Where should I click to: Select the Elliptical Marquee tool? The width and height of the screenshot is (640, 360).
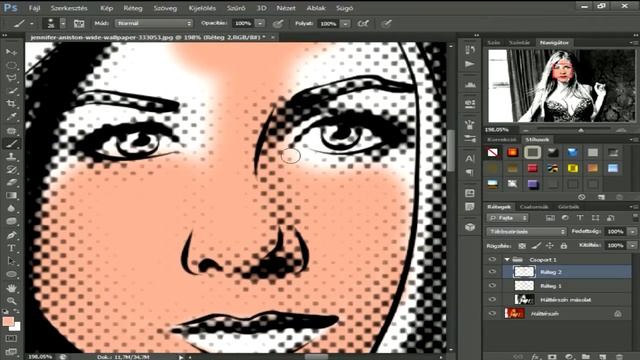tap(11, 65)
